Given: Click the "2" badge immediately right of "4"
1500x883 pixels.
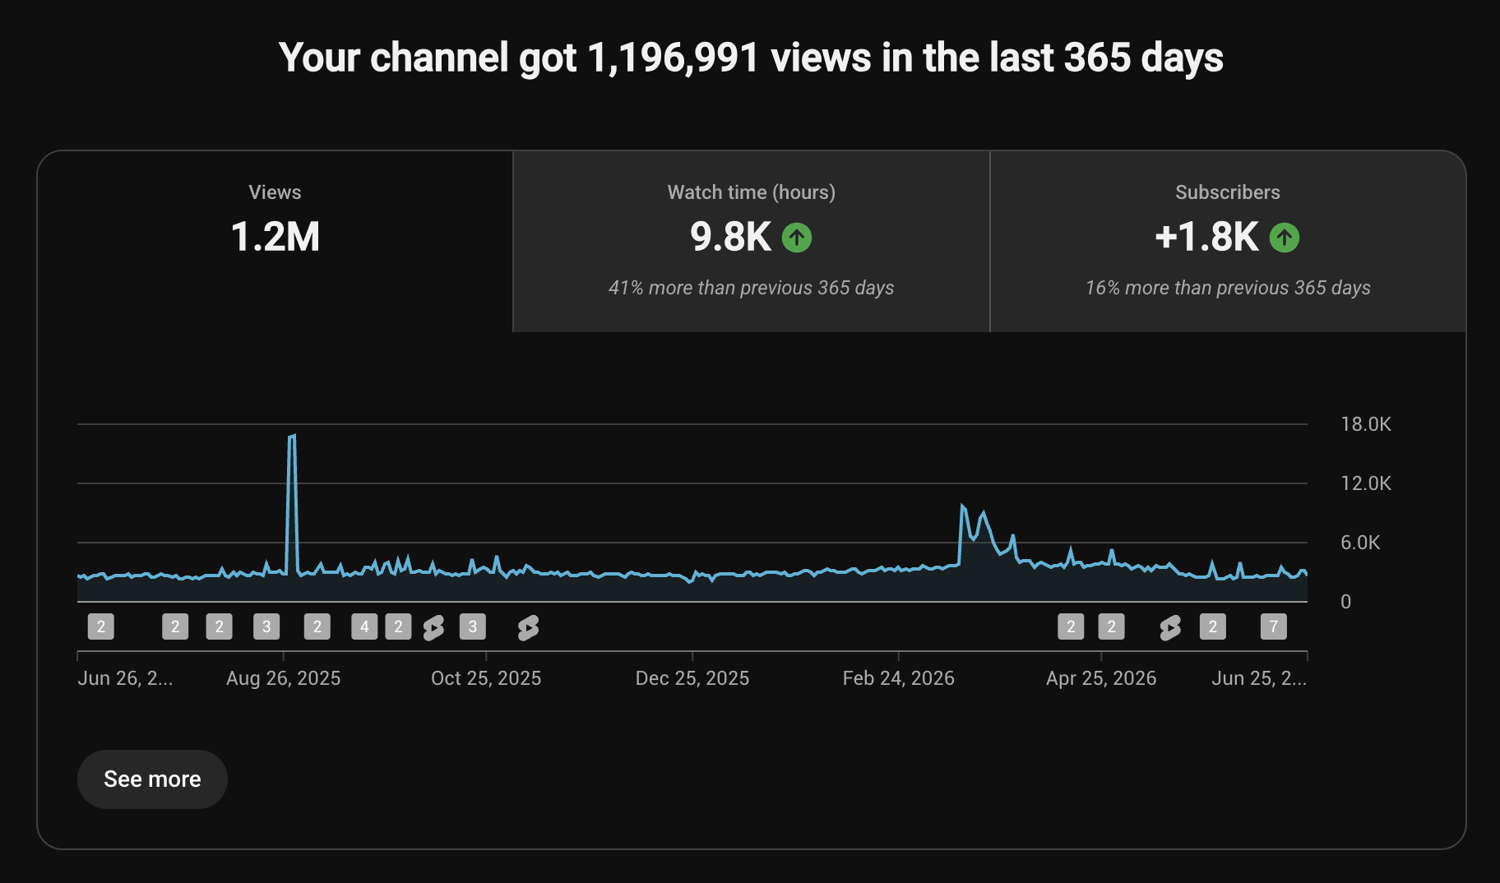Looking at the screenshot, I should [398, 627].
